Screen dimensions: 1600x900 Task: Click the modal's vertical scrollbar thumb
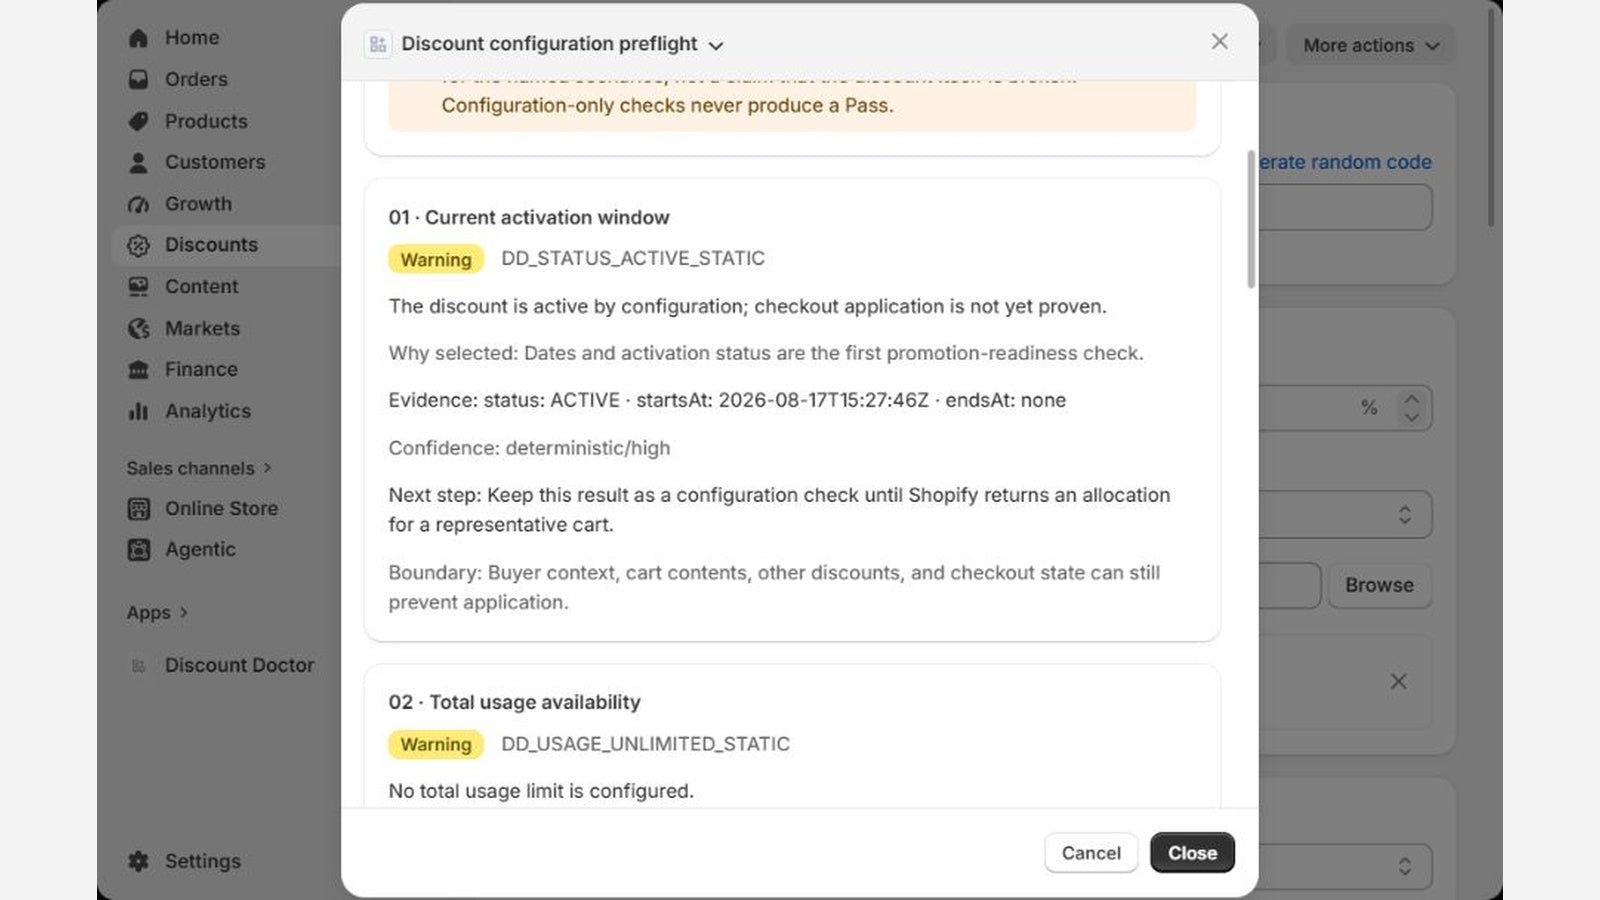coord(1250,219)
